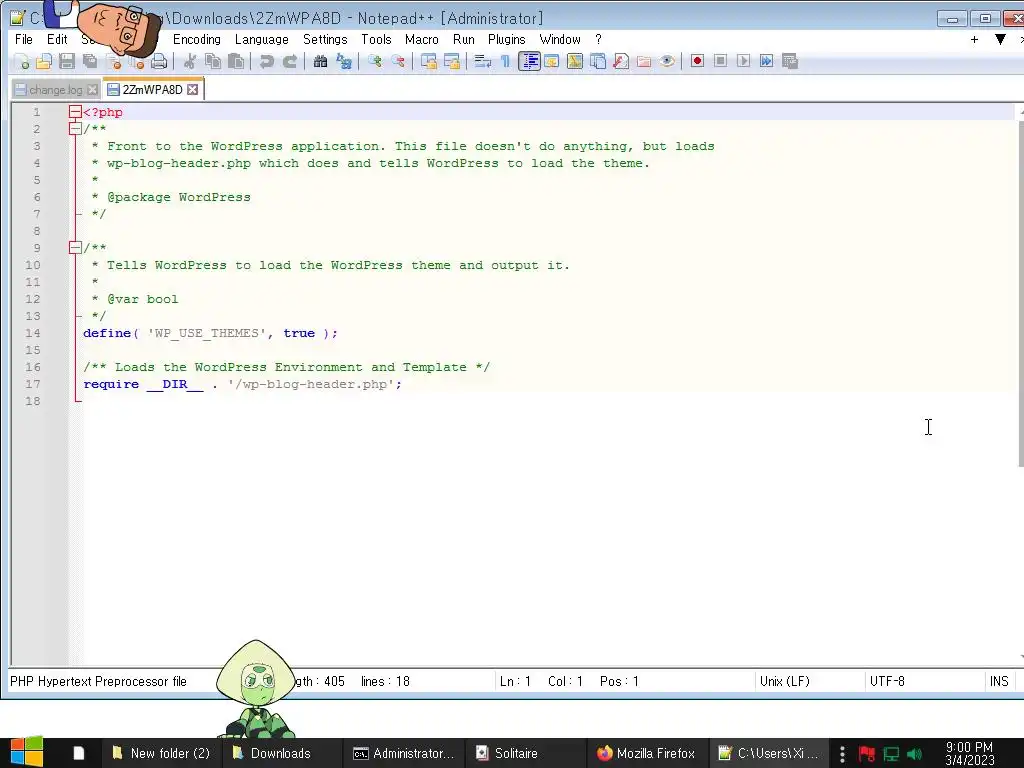
Task: Switch to Mozilla Firefox on taskbar
Action: pyautogui.click(x=647, y=753)
